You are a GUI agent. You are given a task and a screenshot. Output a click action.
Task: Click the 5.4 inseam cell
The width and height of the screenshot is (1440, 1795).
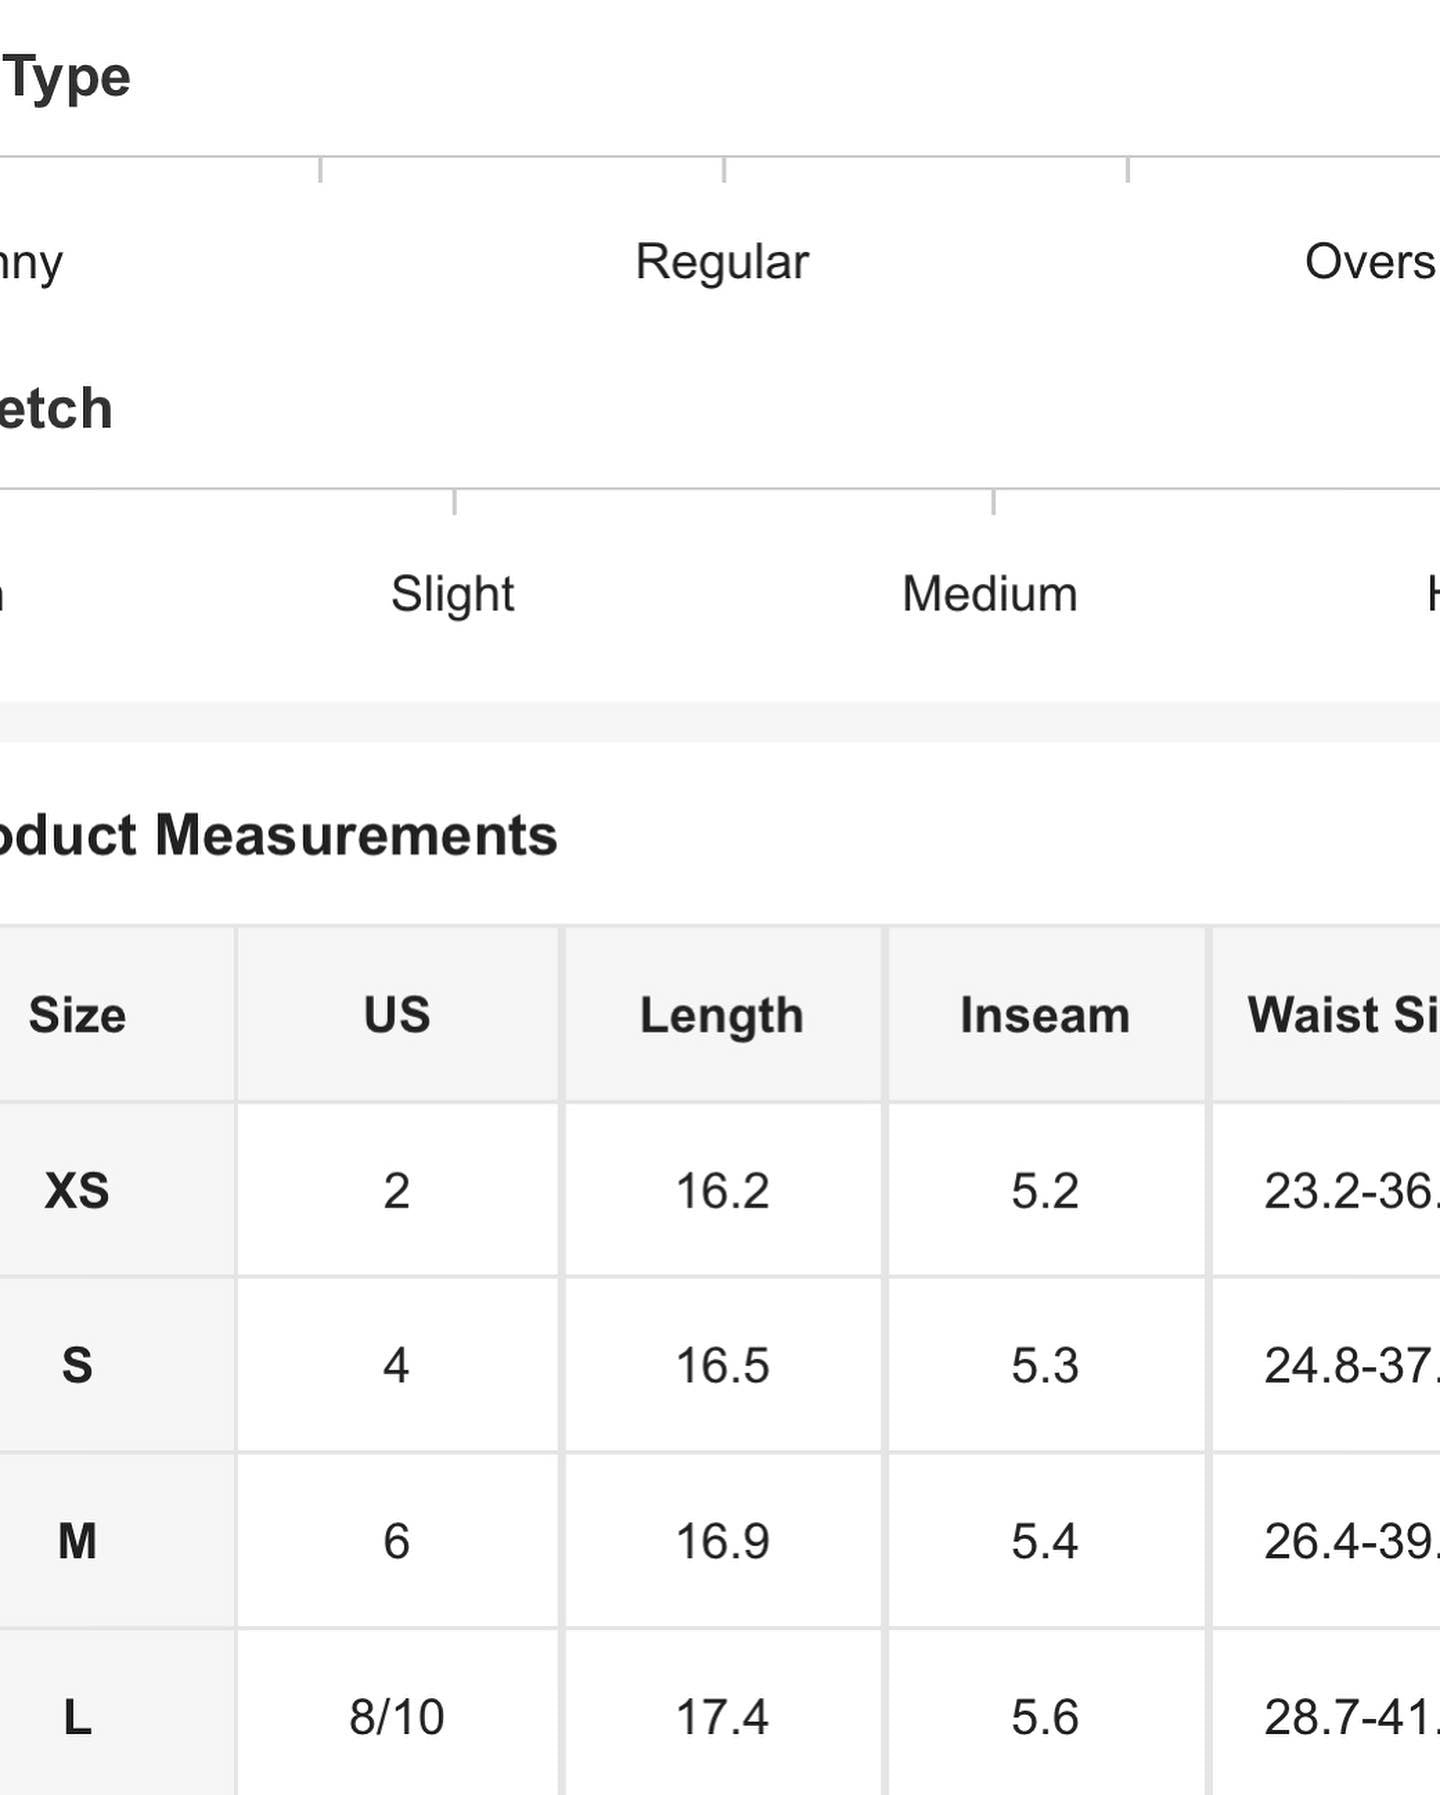[1045, 1541]
